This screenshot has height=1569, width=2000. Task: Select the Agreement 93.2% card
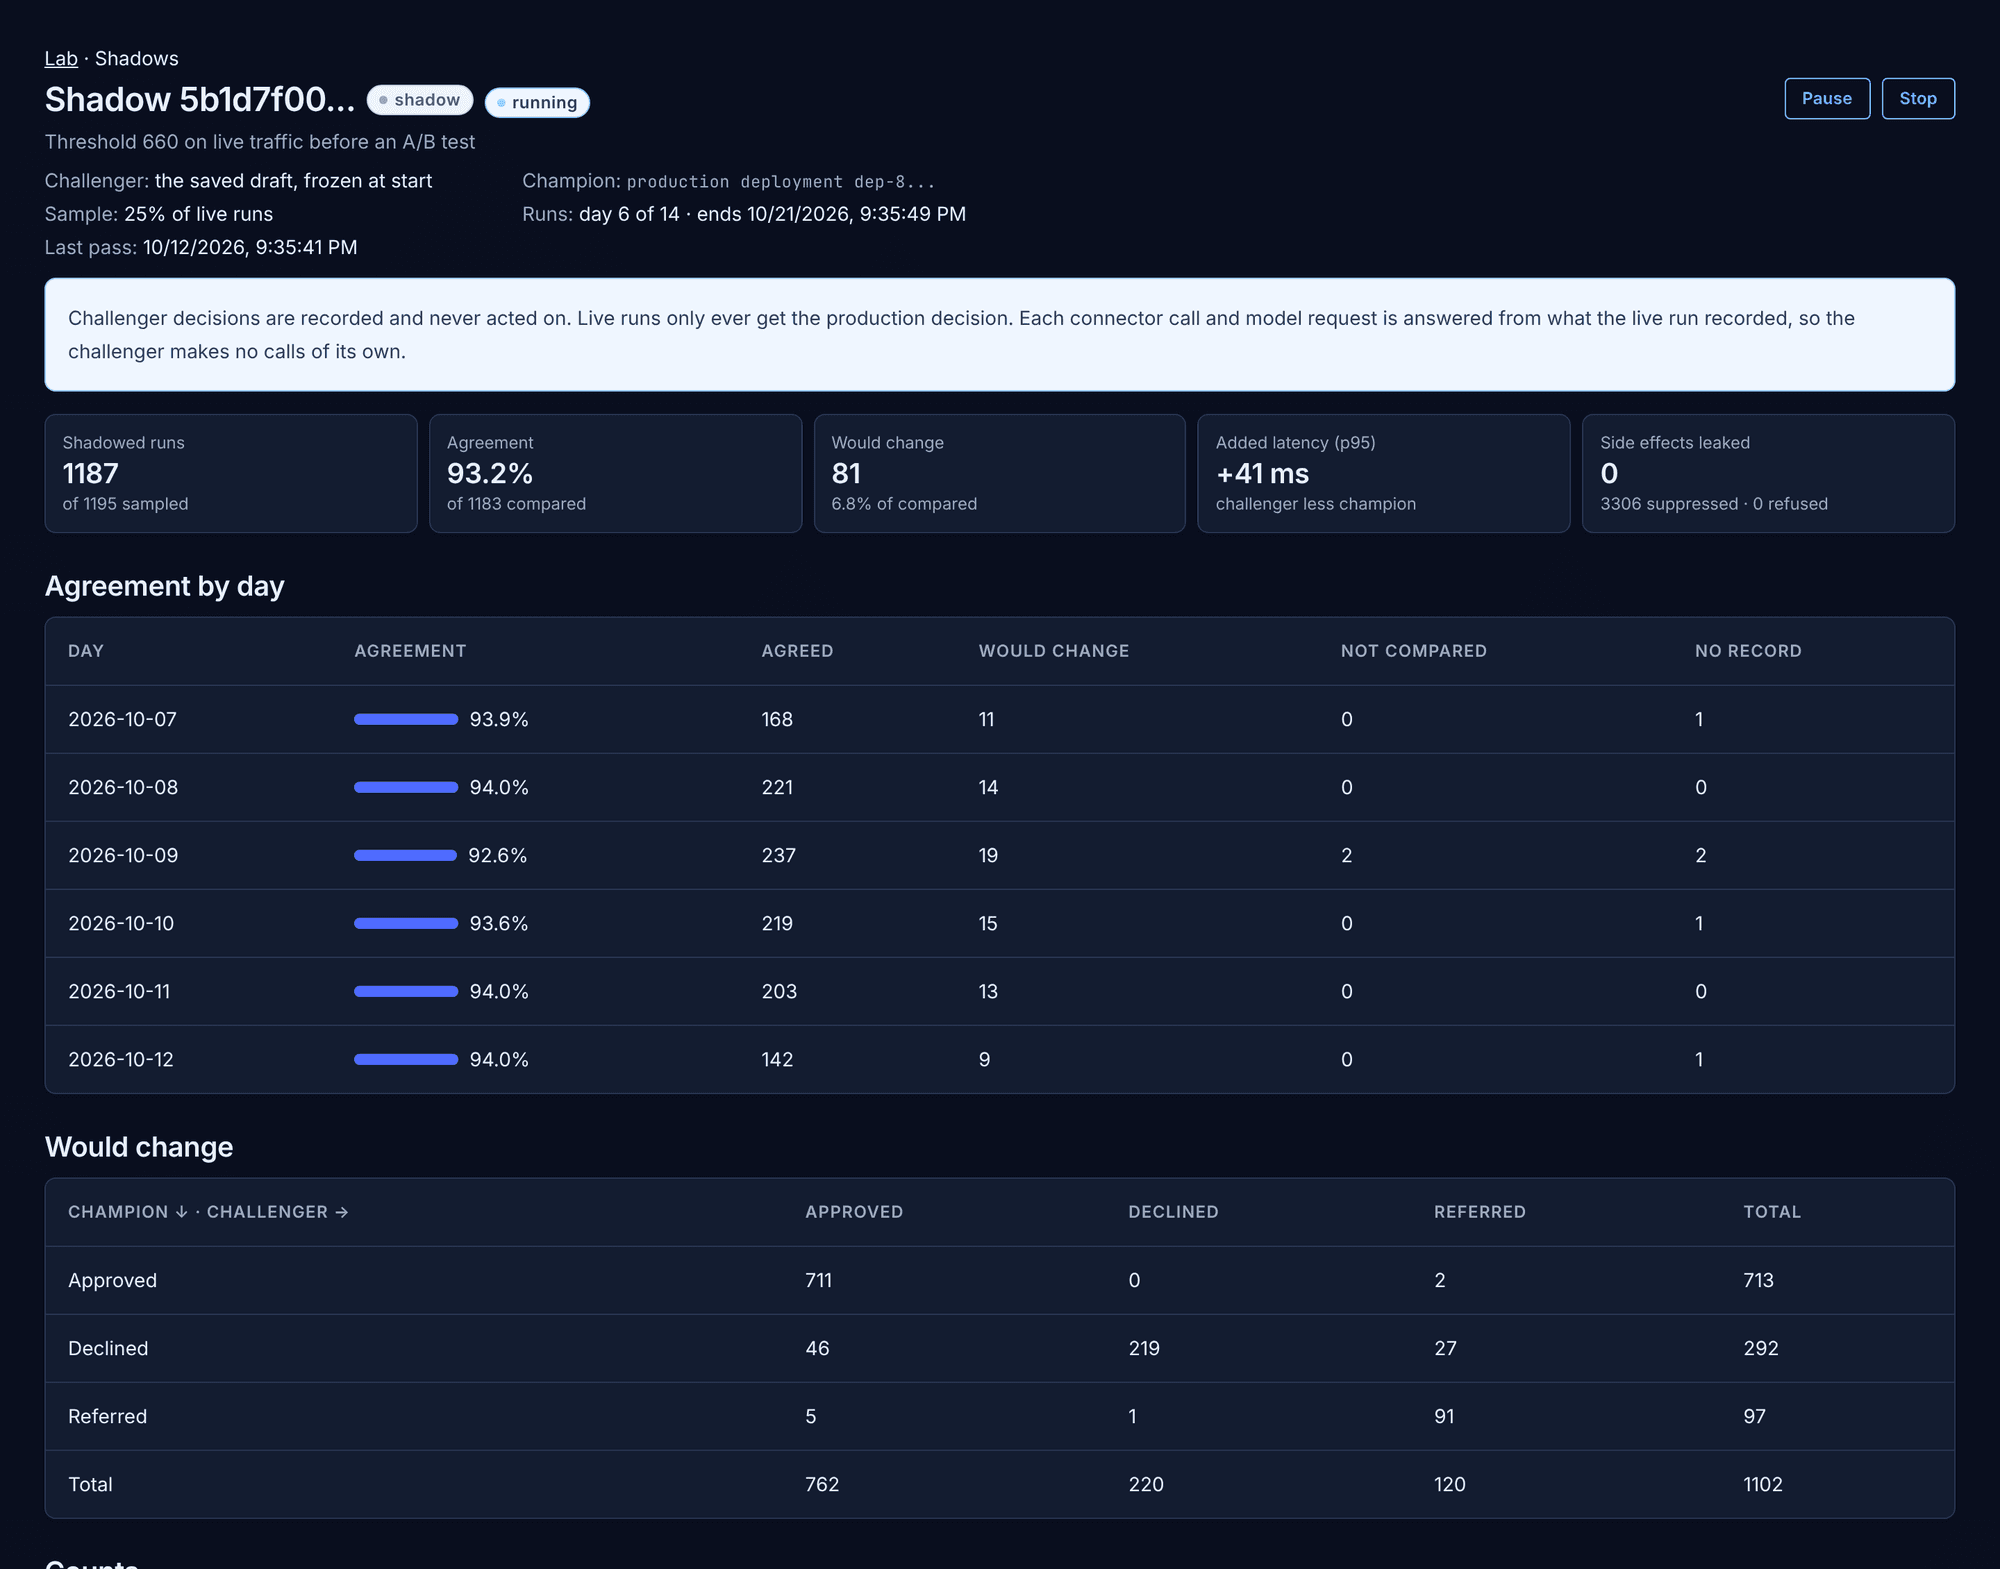(615, 473)
